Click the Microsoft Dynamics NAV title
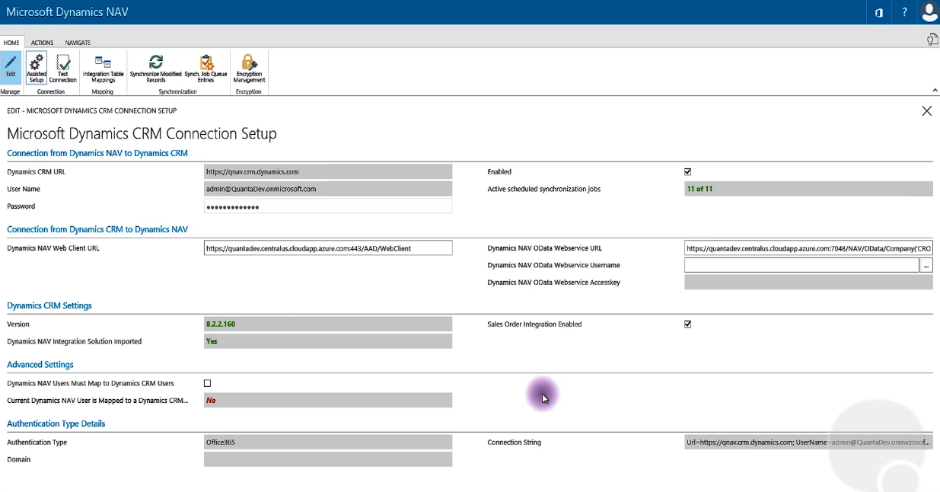940x492 pixels. click(67, 12)
